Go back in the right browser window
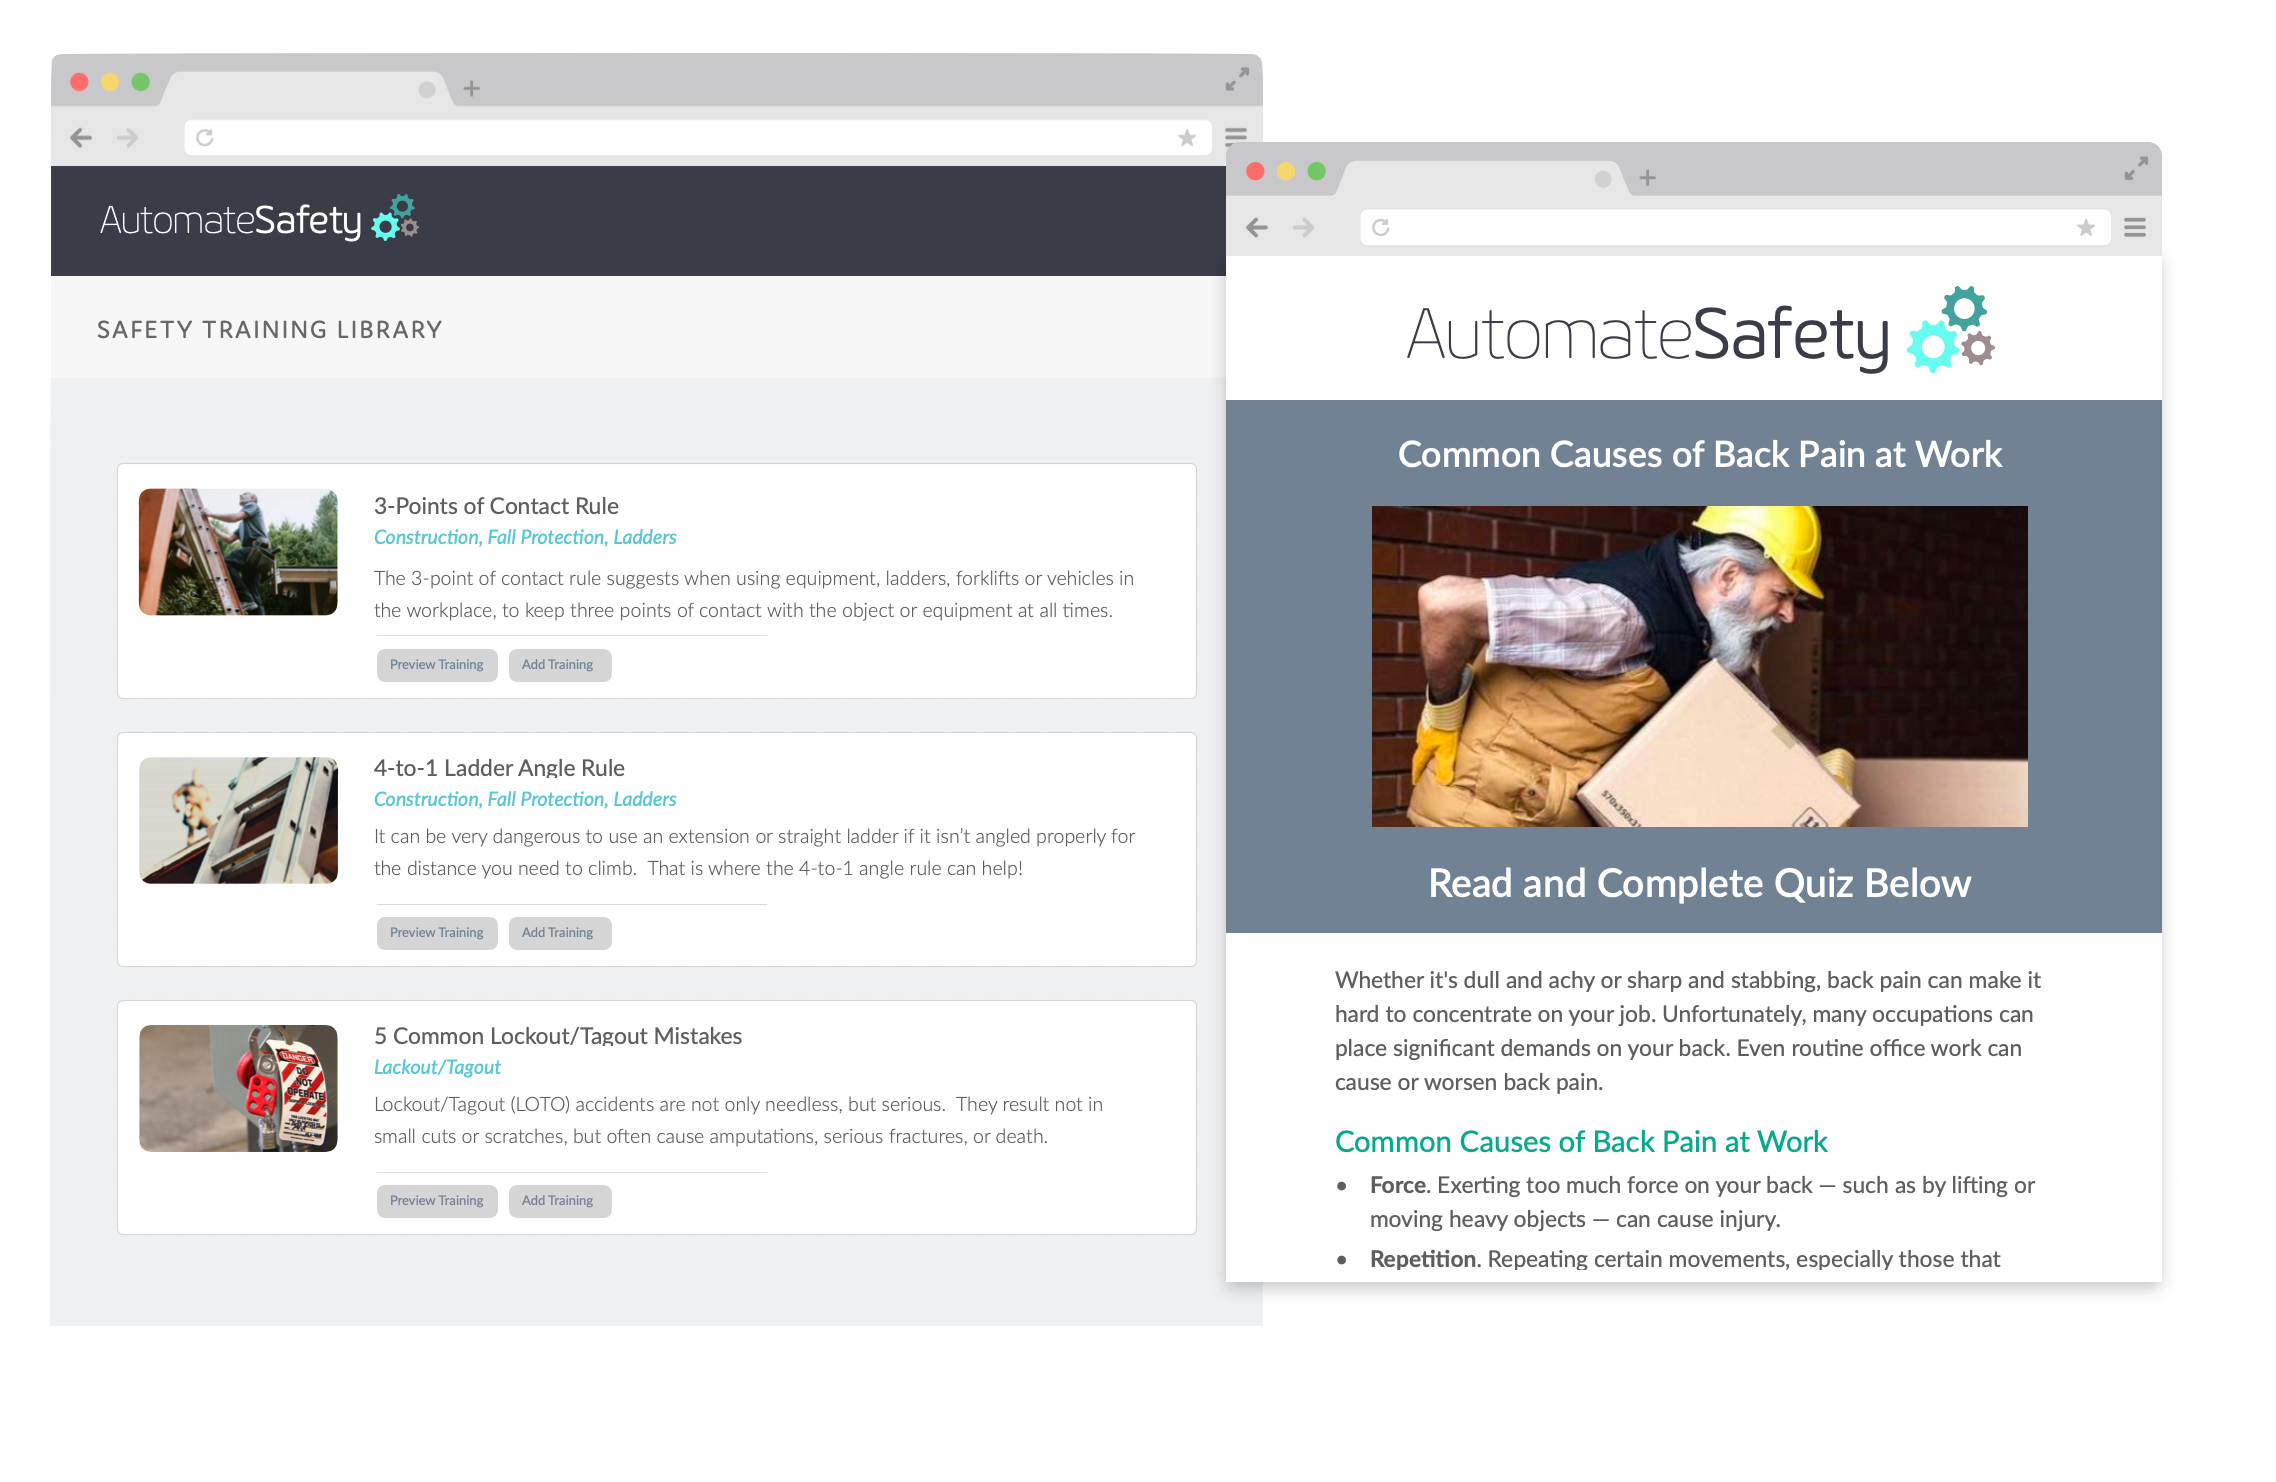2276x1482 pixels. tap(1257, 228)
